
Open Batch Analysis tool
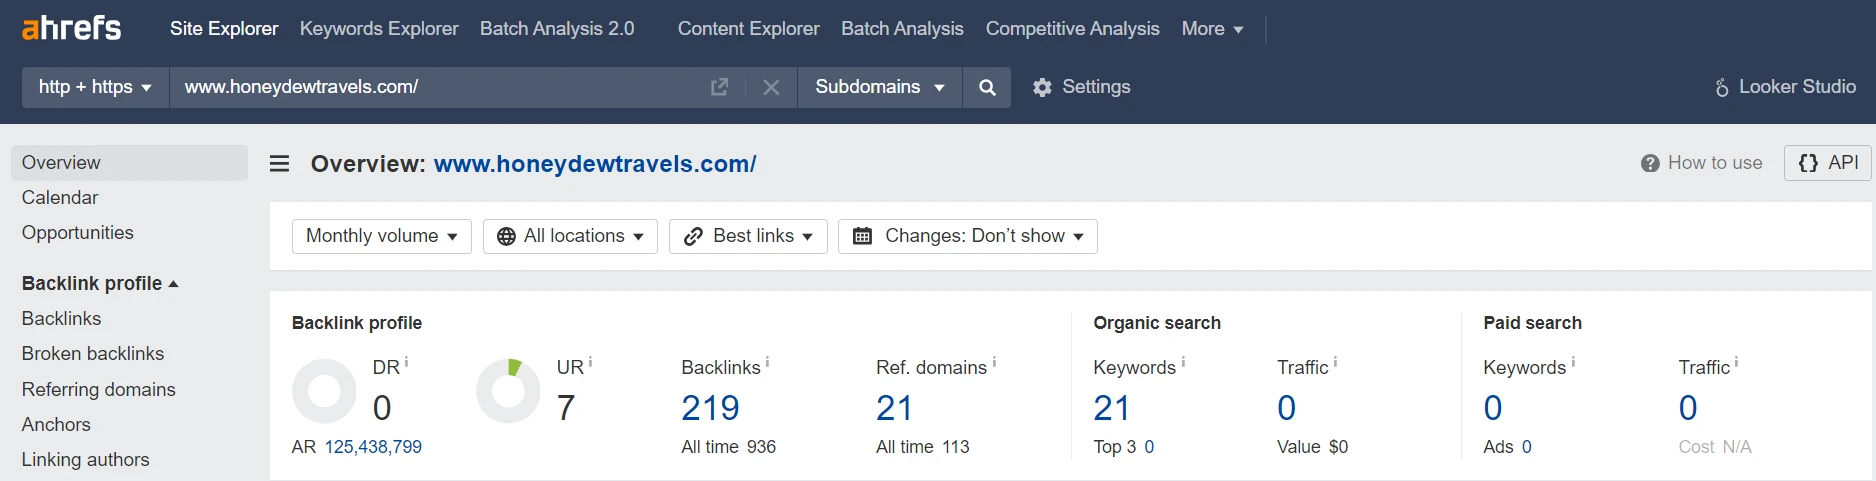[x=902, y=29]
